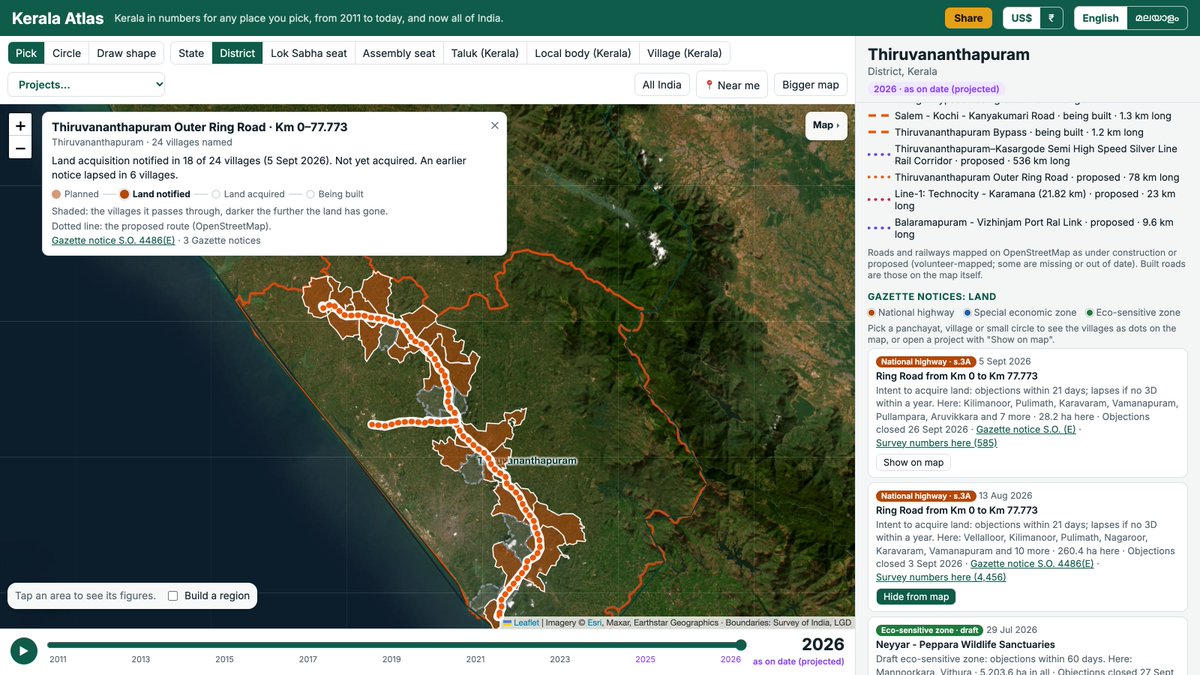Viewport: 1200px width, 675px height.
Task: Click the All India button
Action: click(x=662, y=85)
